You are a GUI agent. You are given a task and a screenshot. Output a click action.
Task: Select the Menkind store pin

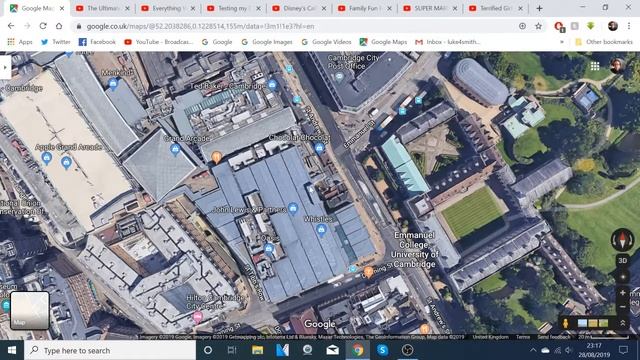(113, 84)
